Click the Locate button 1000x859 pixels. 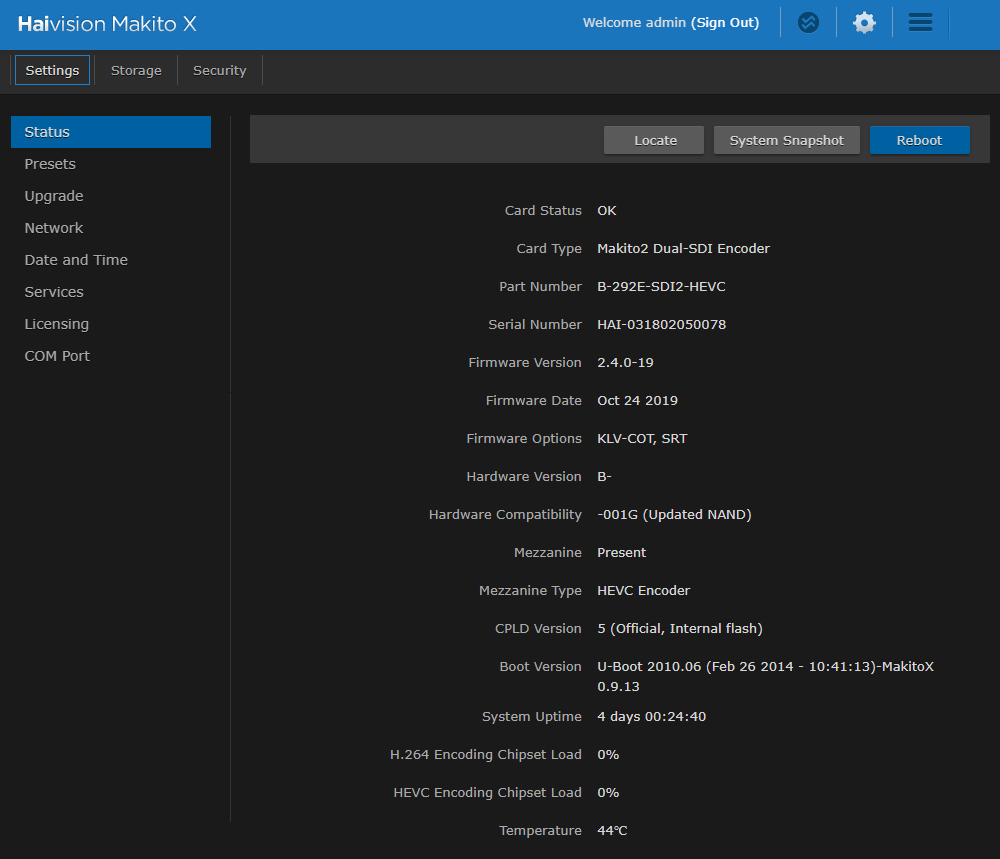[x=653, y=140]
